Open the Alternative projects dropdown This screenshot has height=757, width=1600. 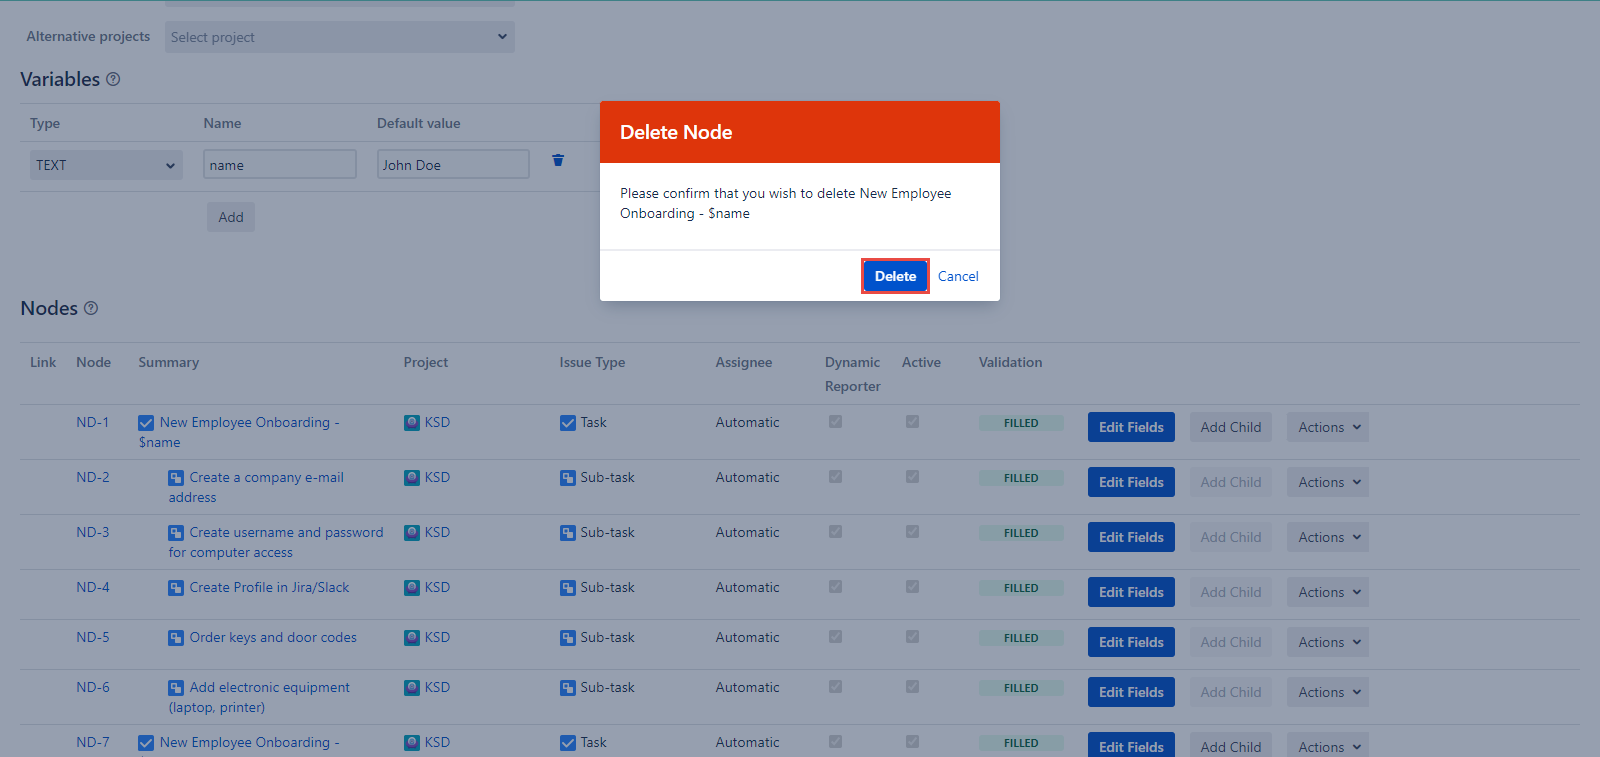click(x=339, y=37)
